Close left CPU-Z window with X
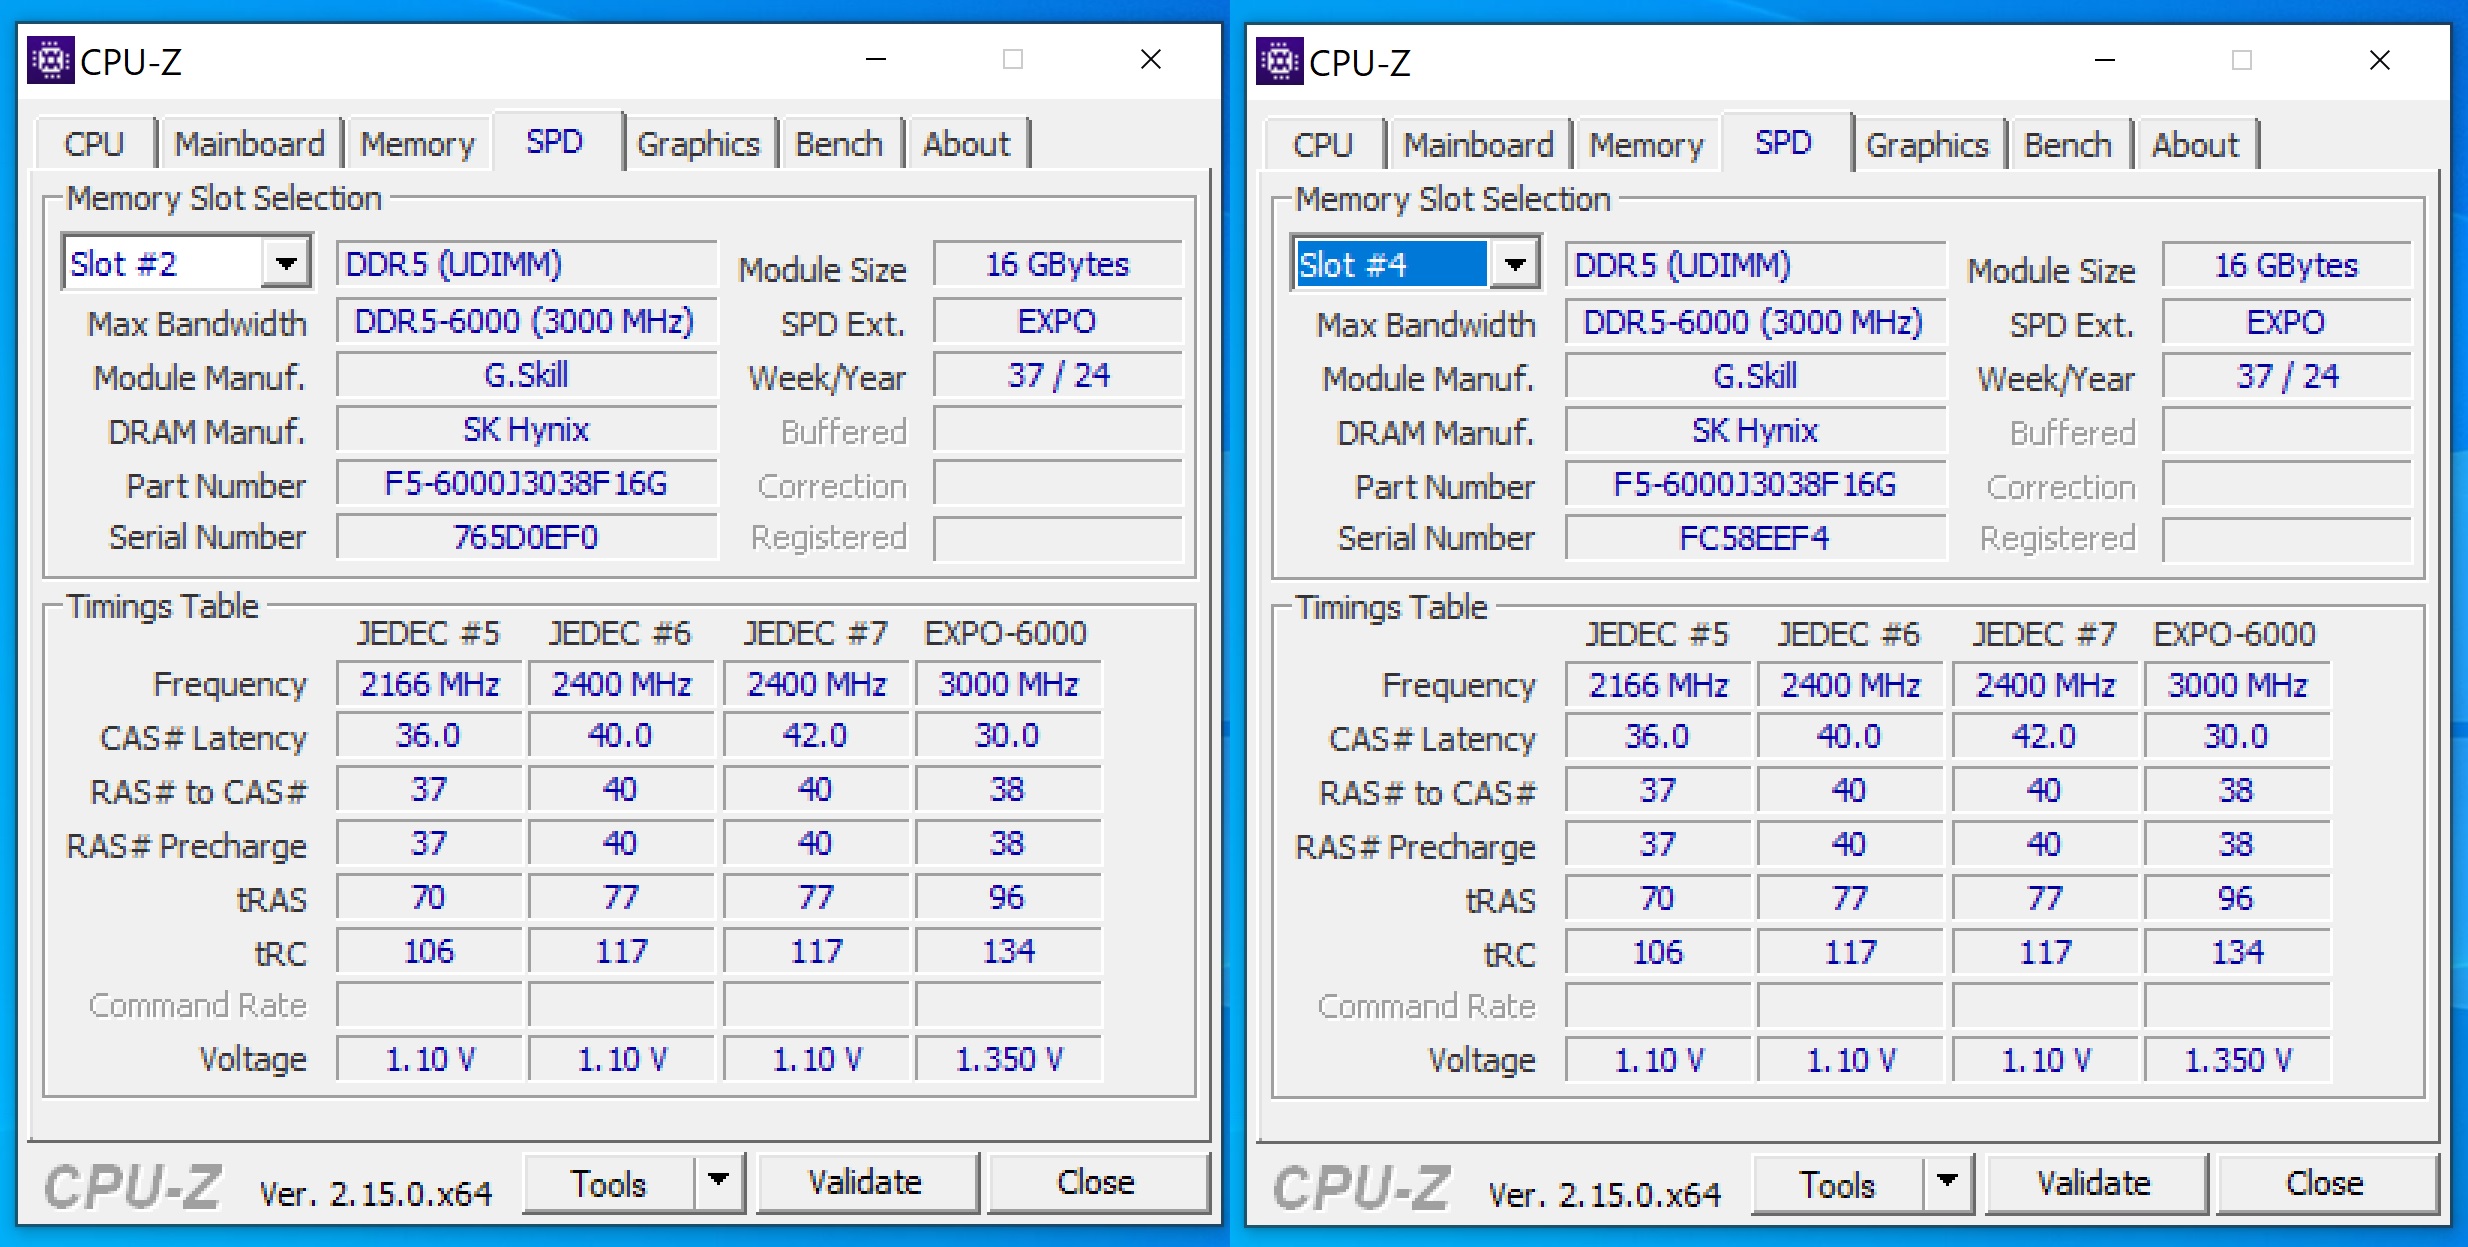2468x1247 pixels. pyautogui.click(x=1151, y=60)
